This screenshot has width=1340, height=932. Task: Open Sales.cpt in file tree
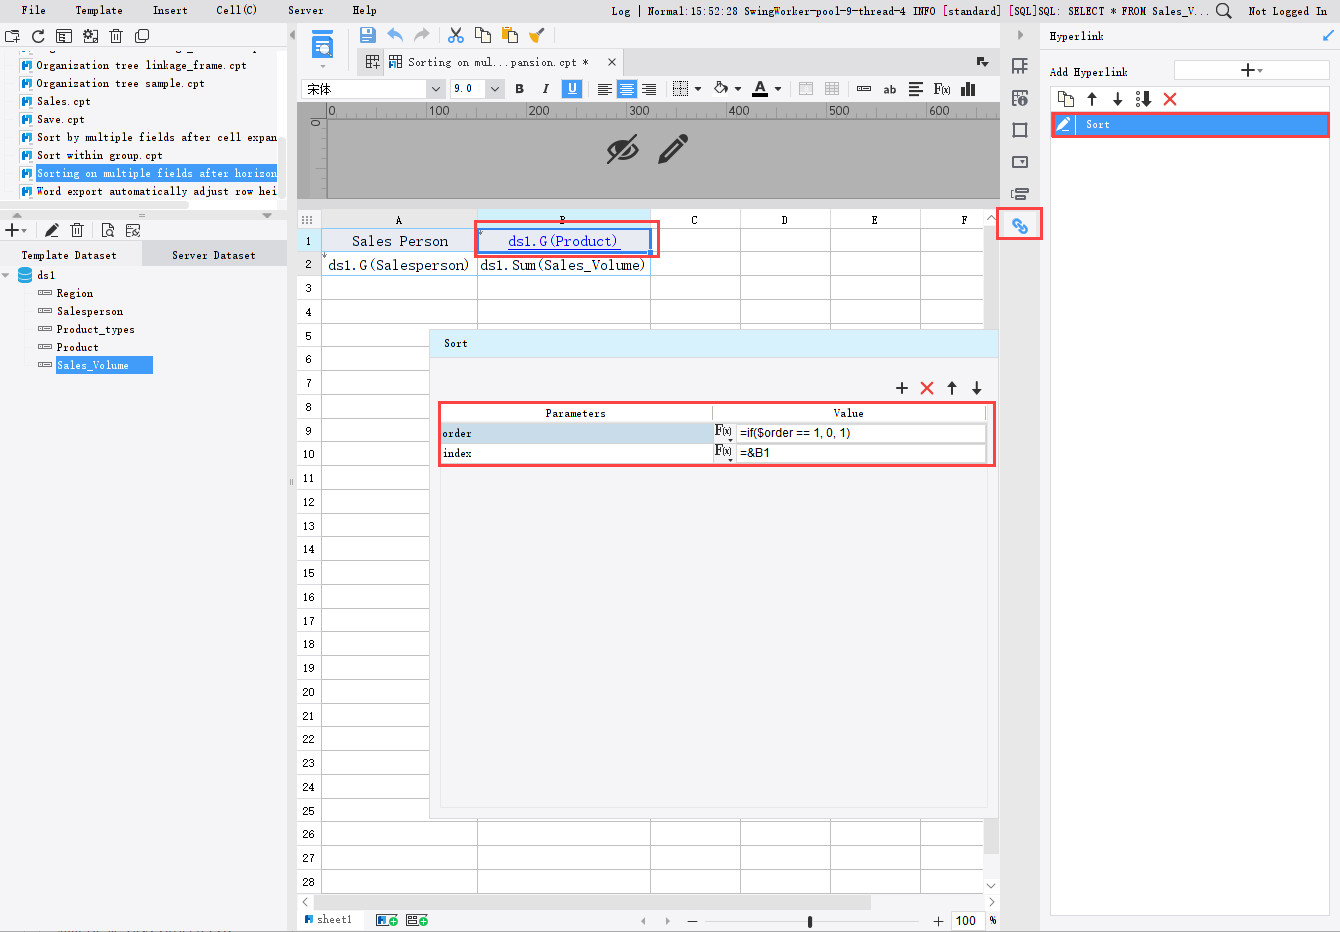pyautogui.click(x=63, y=101)
